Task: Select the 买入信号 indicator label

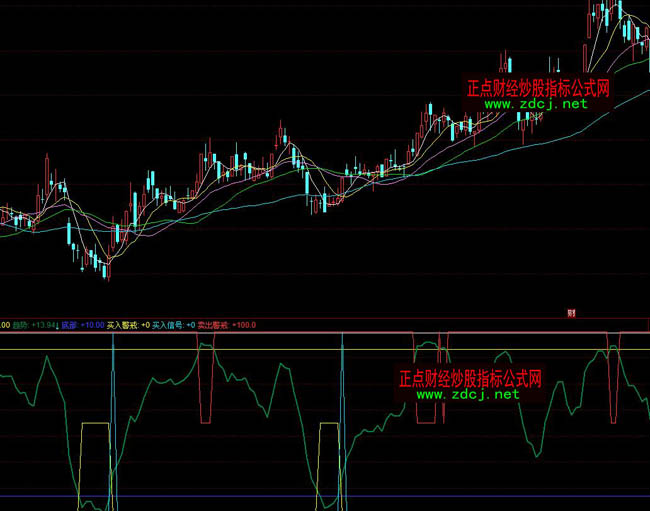Action: coord(170,324)
